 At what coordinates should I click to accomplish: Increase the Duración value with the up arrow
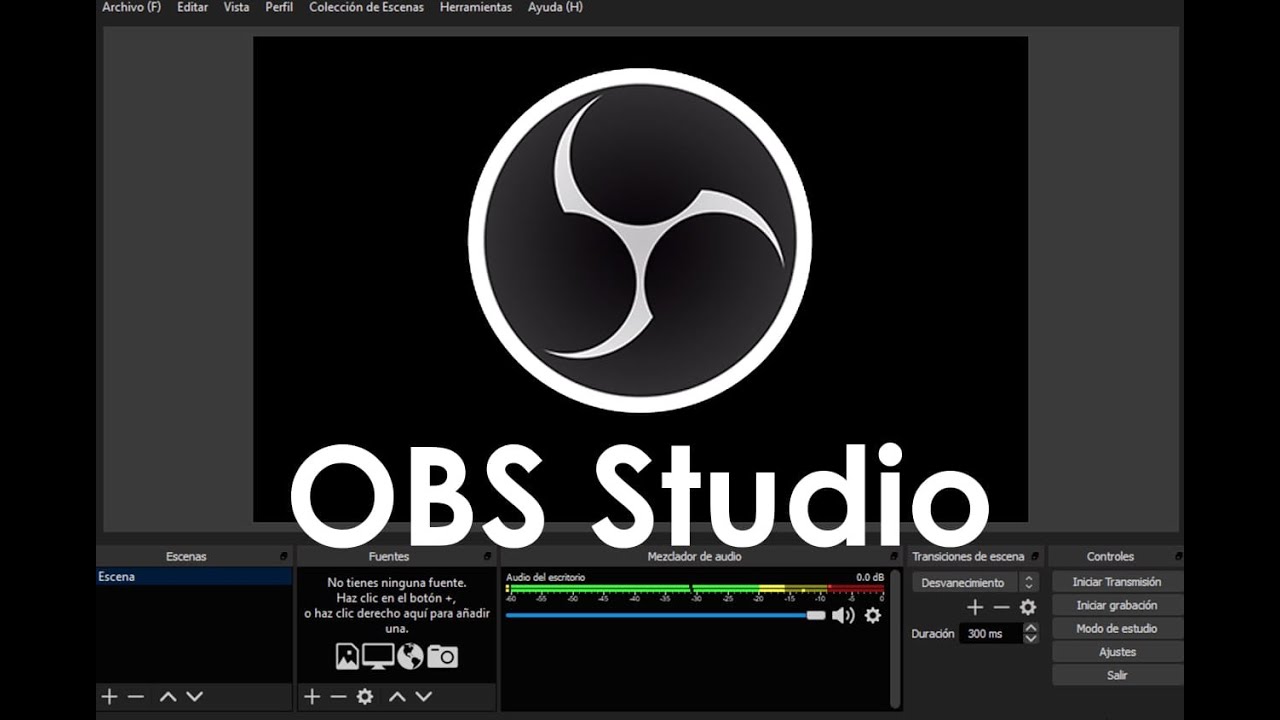coord(1031,627)
